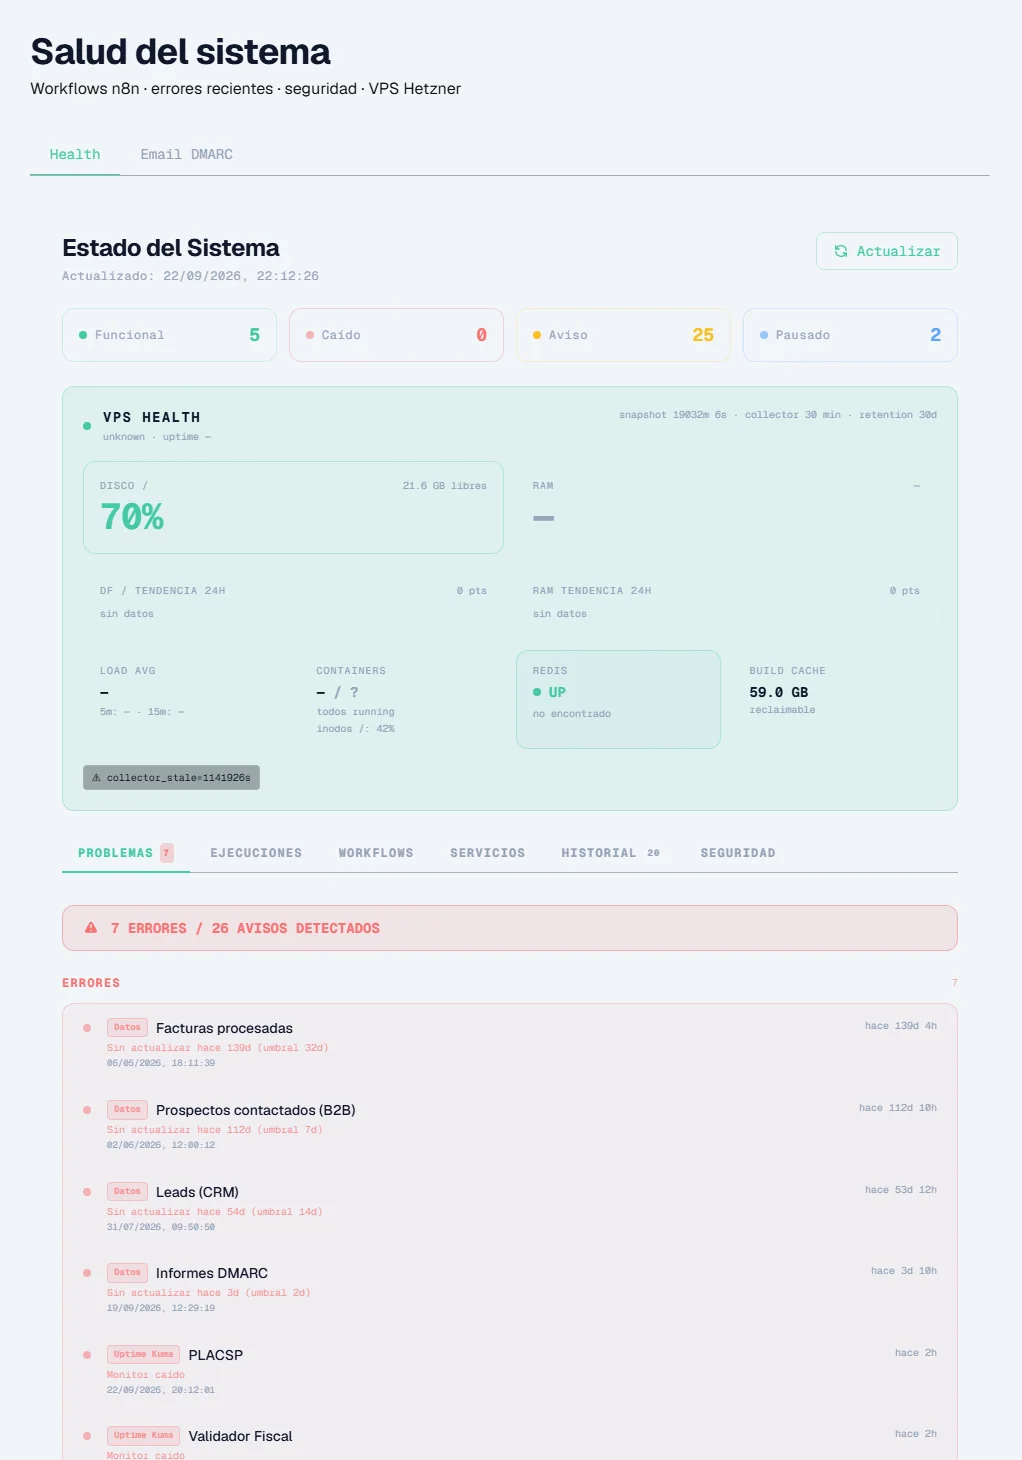Click the snapshot collector retention info line
The image size is (1022, 1460).
778,415
